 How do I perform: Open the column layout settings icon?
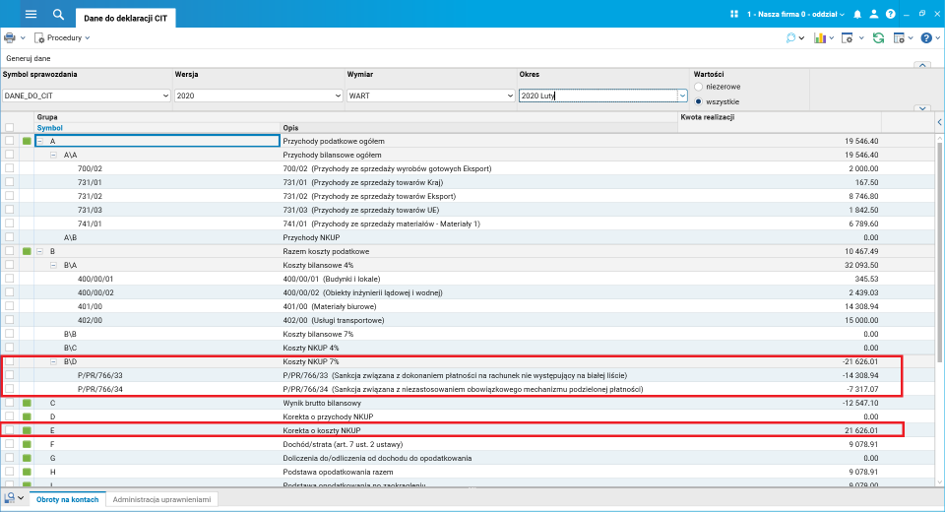point(899,38)
